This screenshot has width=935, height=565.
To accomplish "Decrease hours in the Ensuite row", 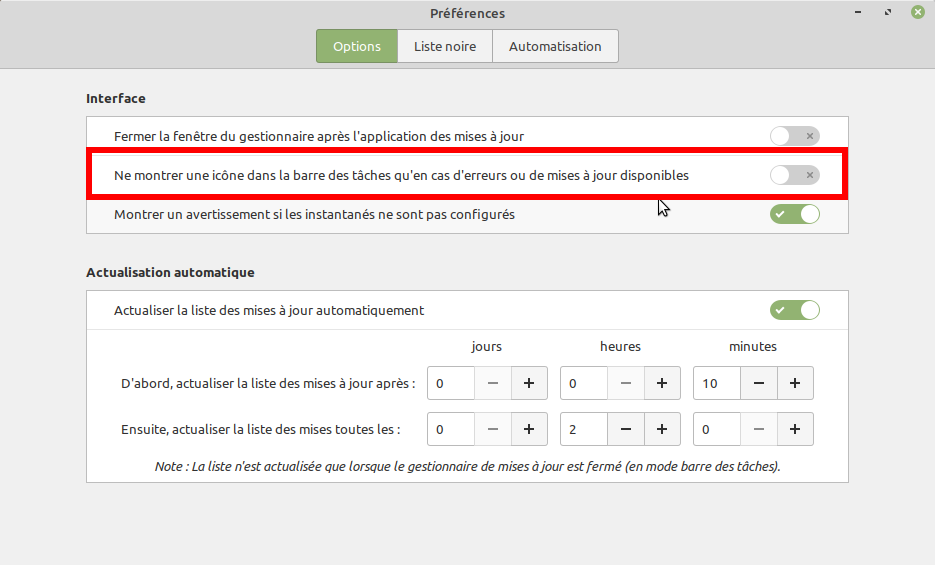I will point(626,429).
